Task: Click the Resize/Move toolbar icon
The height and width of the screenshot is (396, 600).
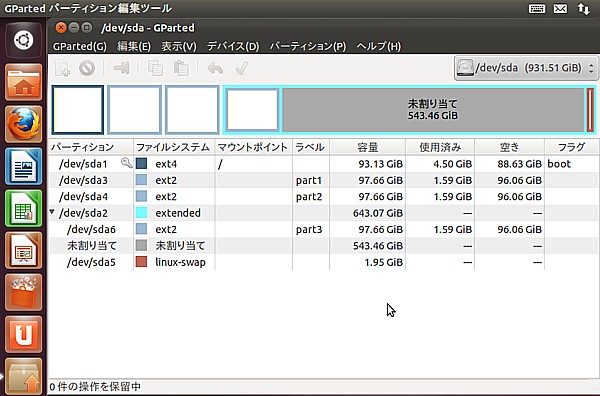Action: pyautogui.click(x=121, y=68)
